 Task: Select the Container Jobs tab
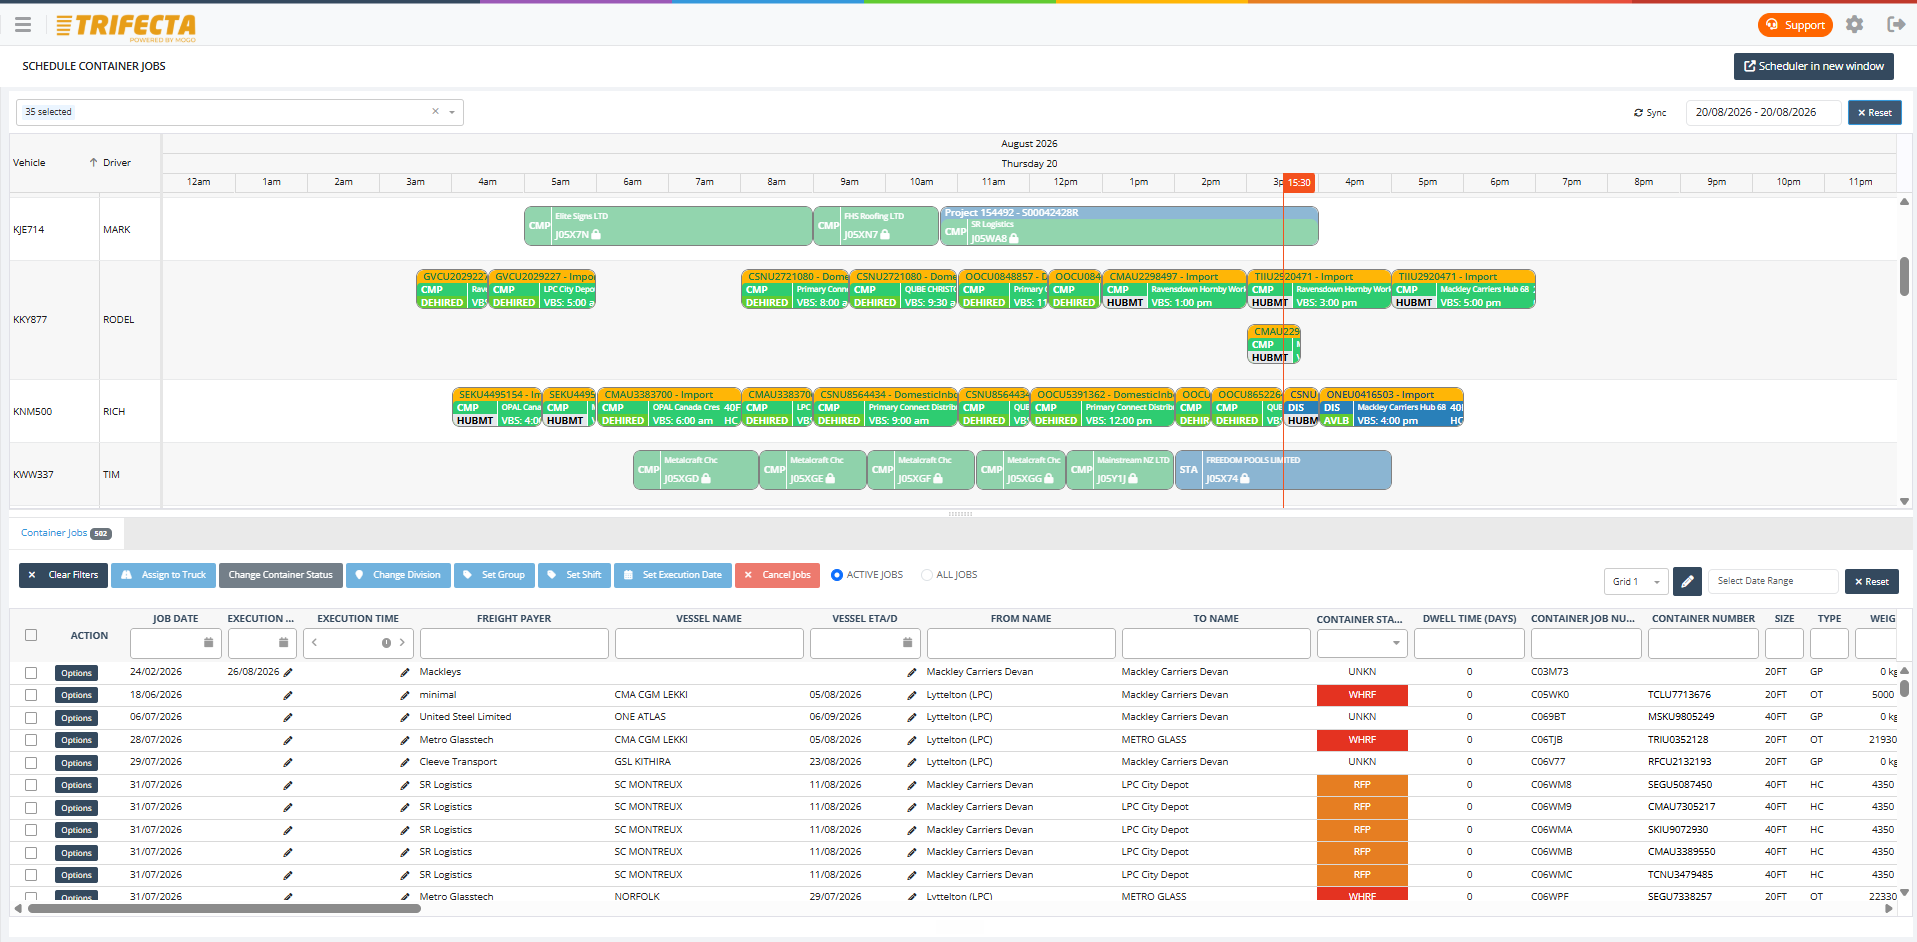click(x=65, y=533)
